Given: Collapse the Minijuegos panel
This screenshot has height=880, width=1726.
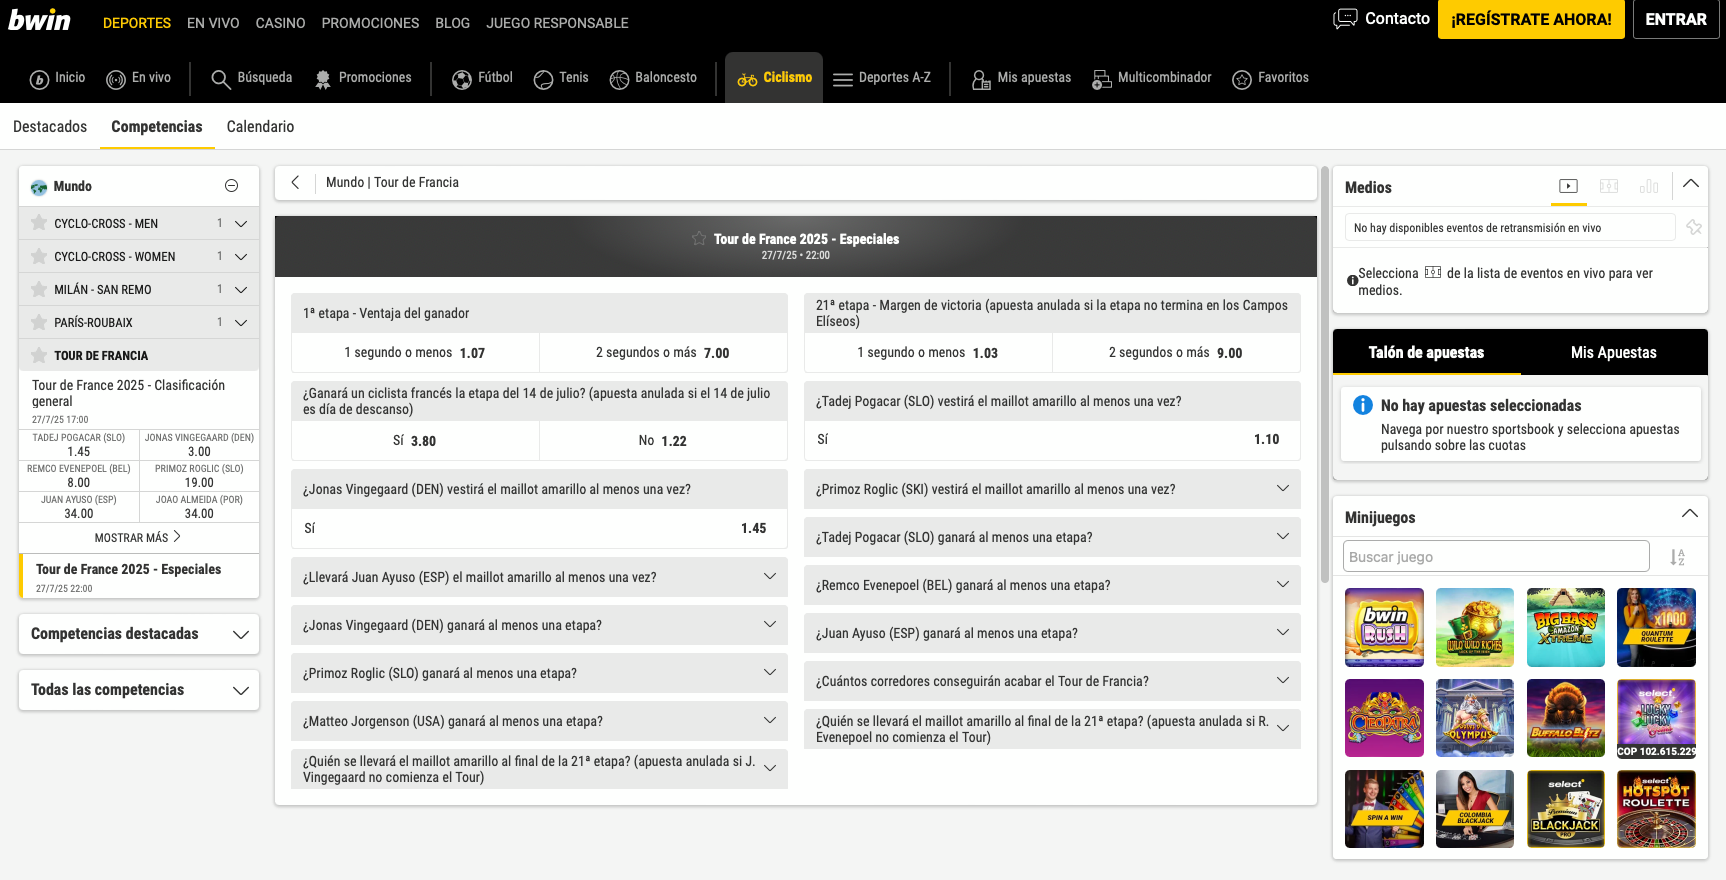Looking at the screenshot, I should coord(1690,514).
